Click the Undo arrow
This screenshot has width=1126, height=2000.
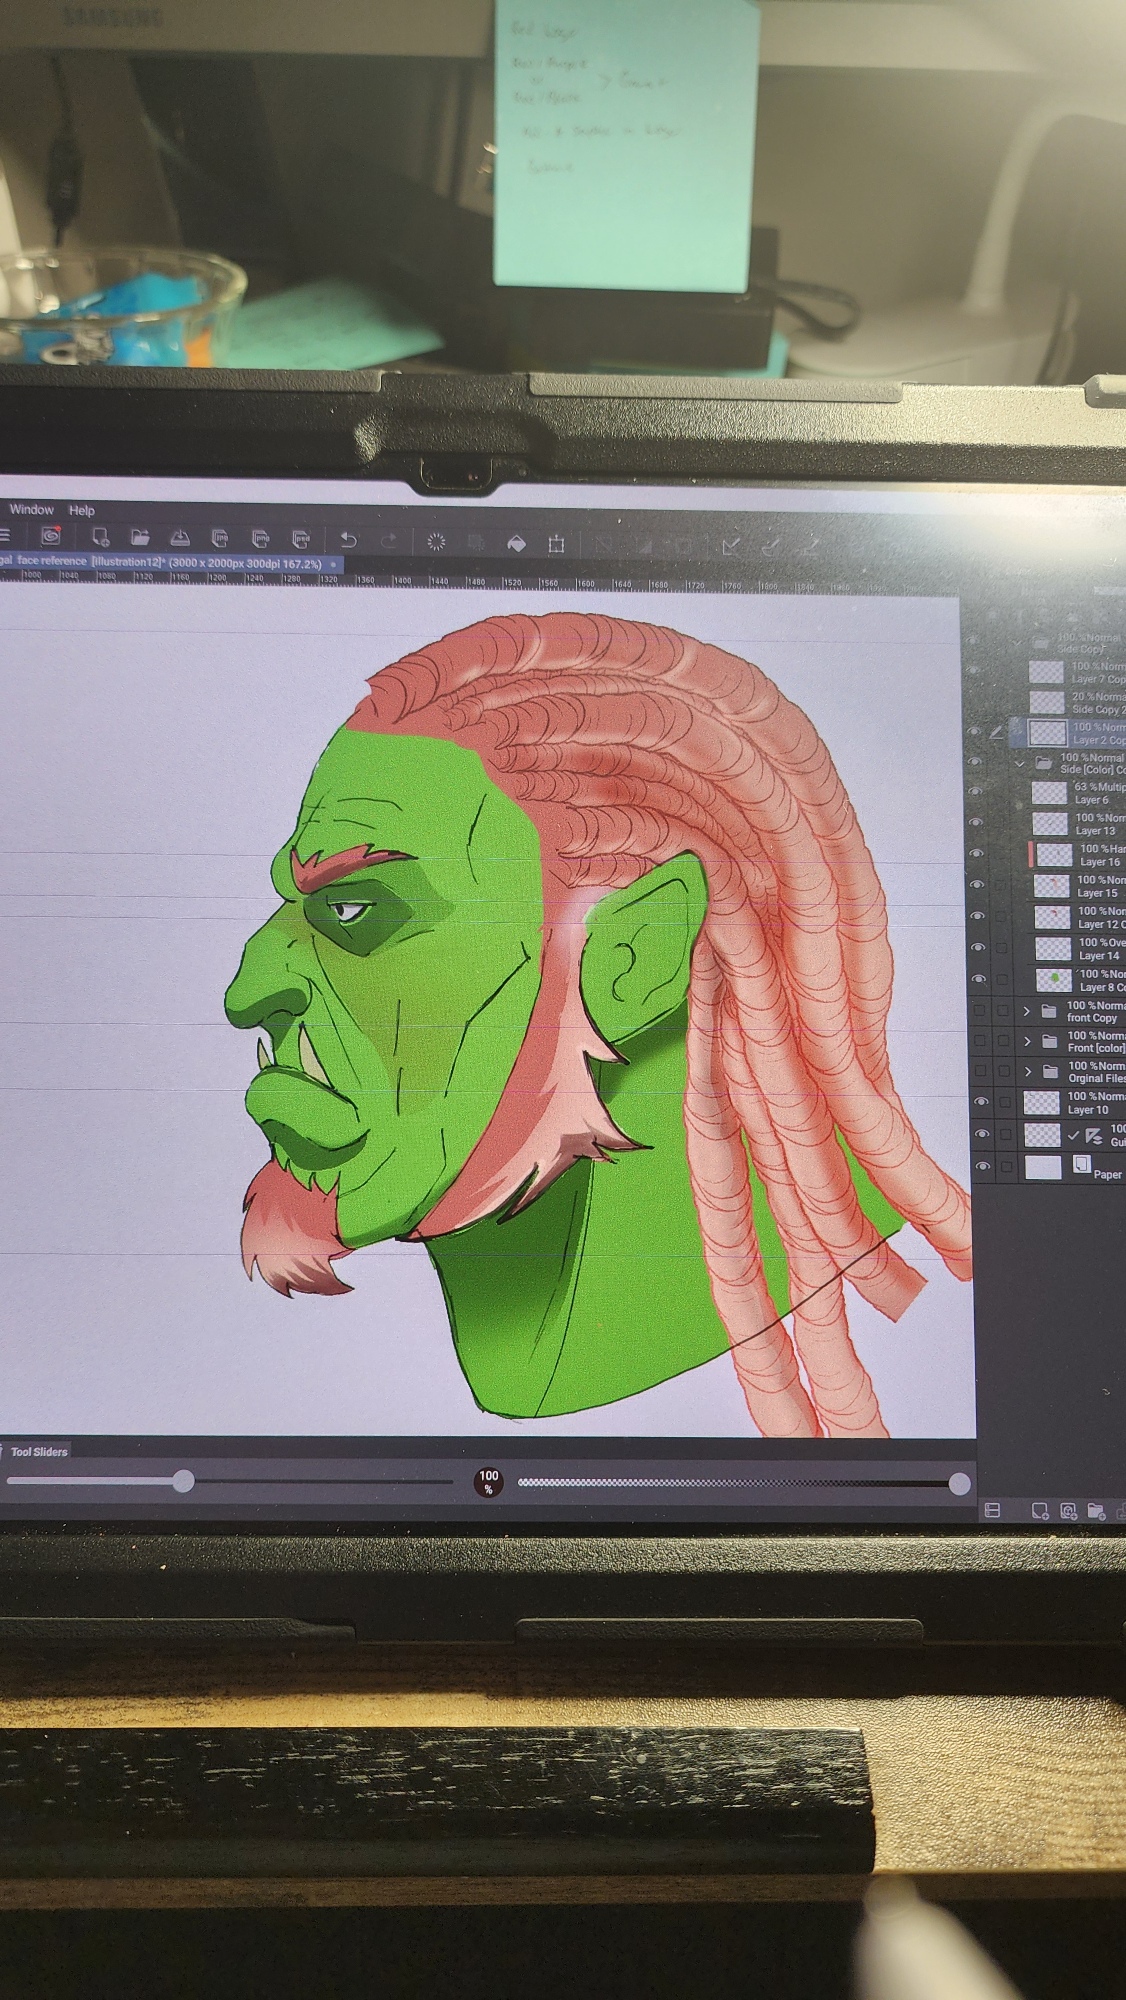(x=348, y=541)
